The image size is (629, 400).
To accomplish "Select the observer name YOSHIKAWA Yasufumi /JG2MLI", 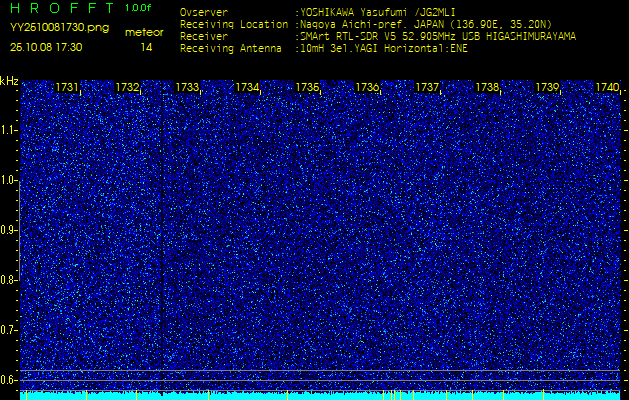I will tap(378, 12).
